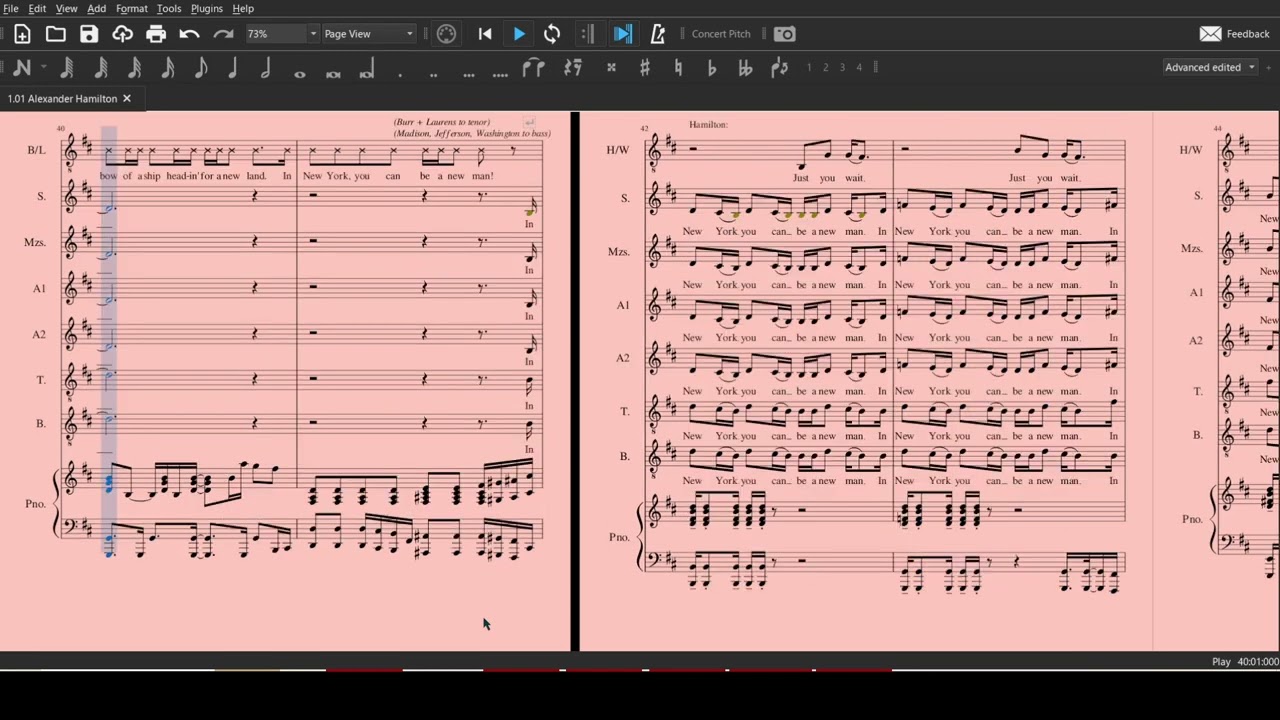The height and width of the screenshot is (720, 1280).
Task: Select the half note duration
Action: pos(266,68)
